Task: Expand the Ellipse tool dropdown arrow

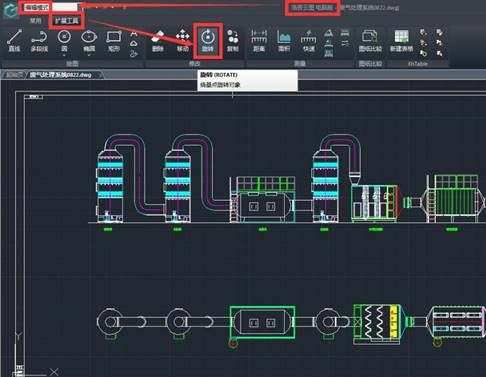Action: pos(89,55)
